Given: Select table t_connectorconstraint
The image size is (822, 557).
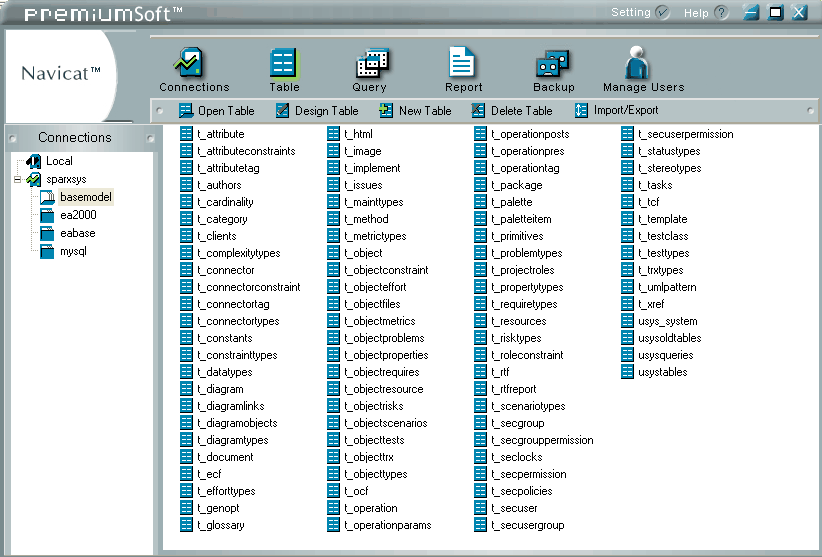Looking at the screenshot, I should (248, 287).
